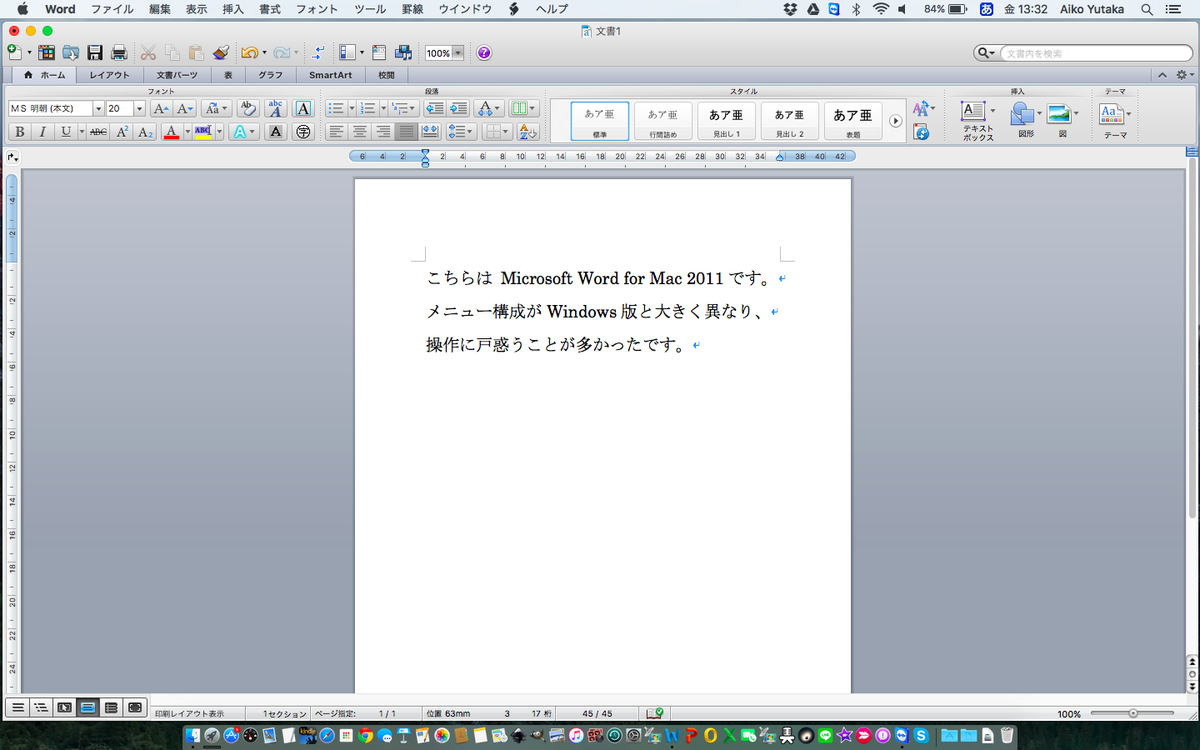Click the Sort A-Z icon

(528, 131)
